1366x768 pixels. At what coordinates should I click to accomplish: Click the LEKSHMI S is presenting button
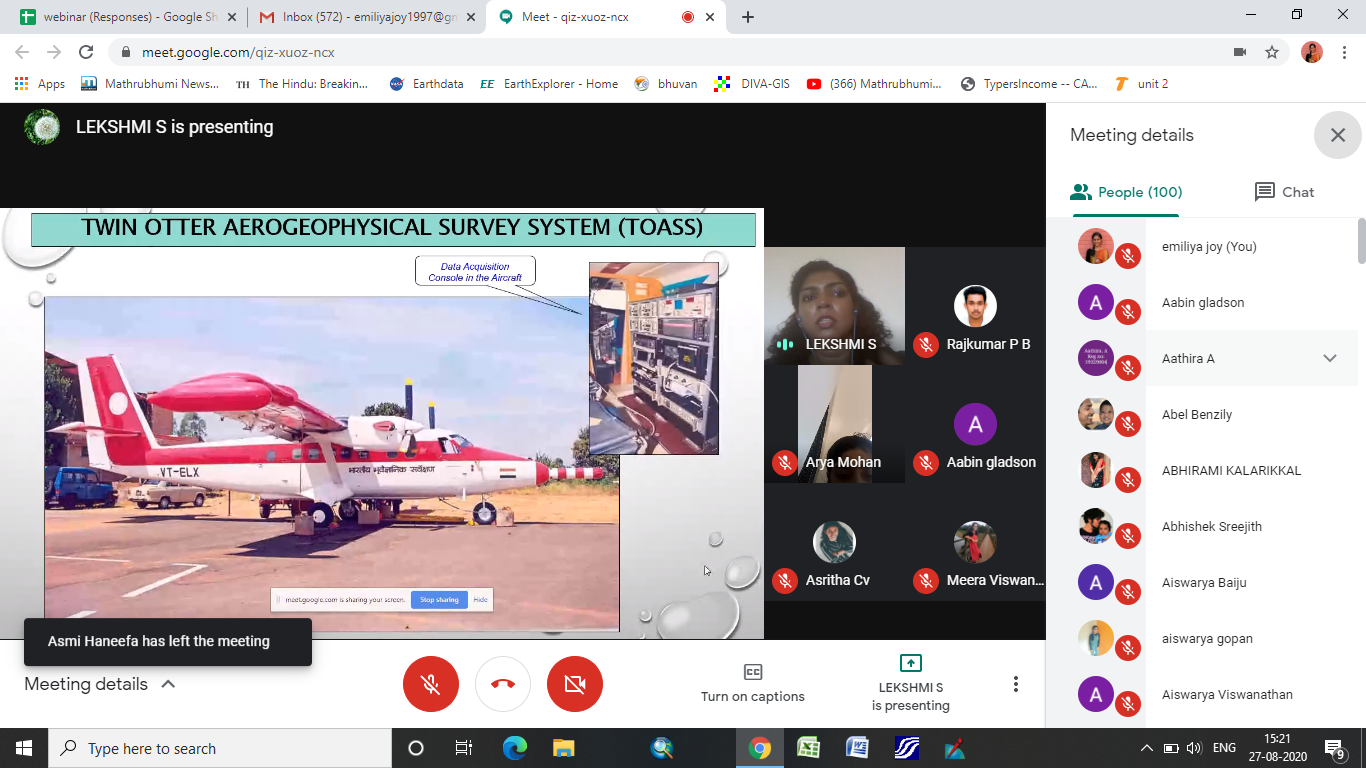(910, 684)
